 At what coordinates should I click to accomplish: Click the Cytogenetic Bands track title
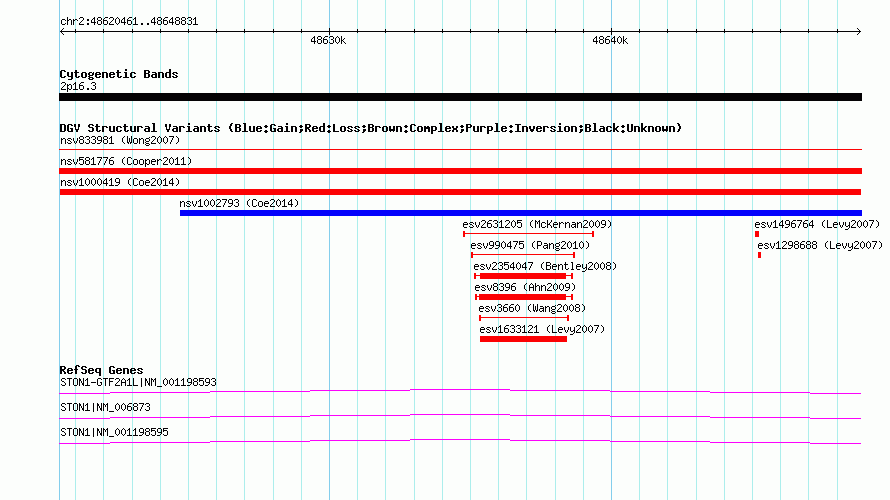[x=119, y=74]
